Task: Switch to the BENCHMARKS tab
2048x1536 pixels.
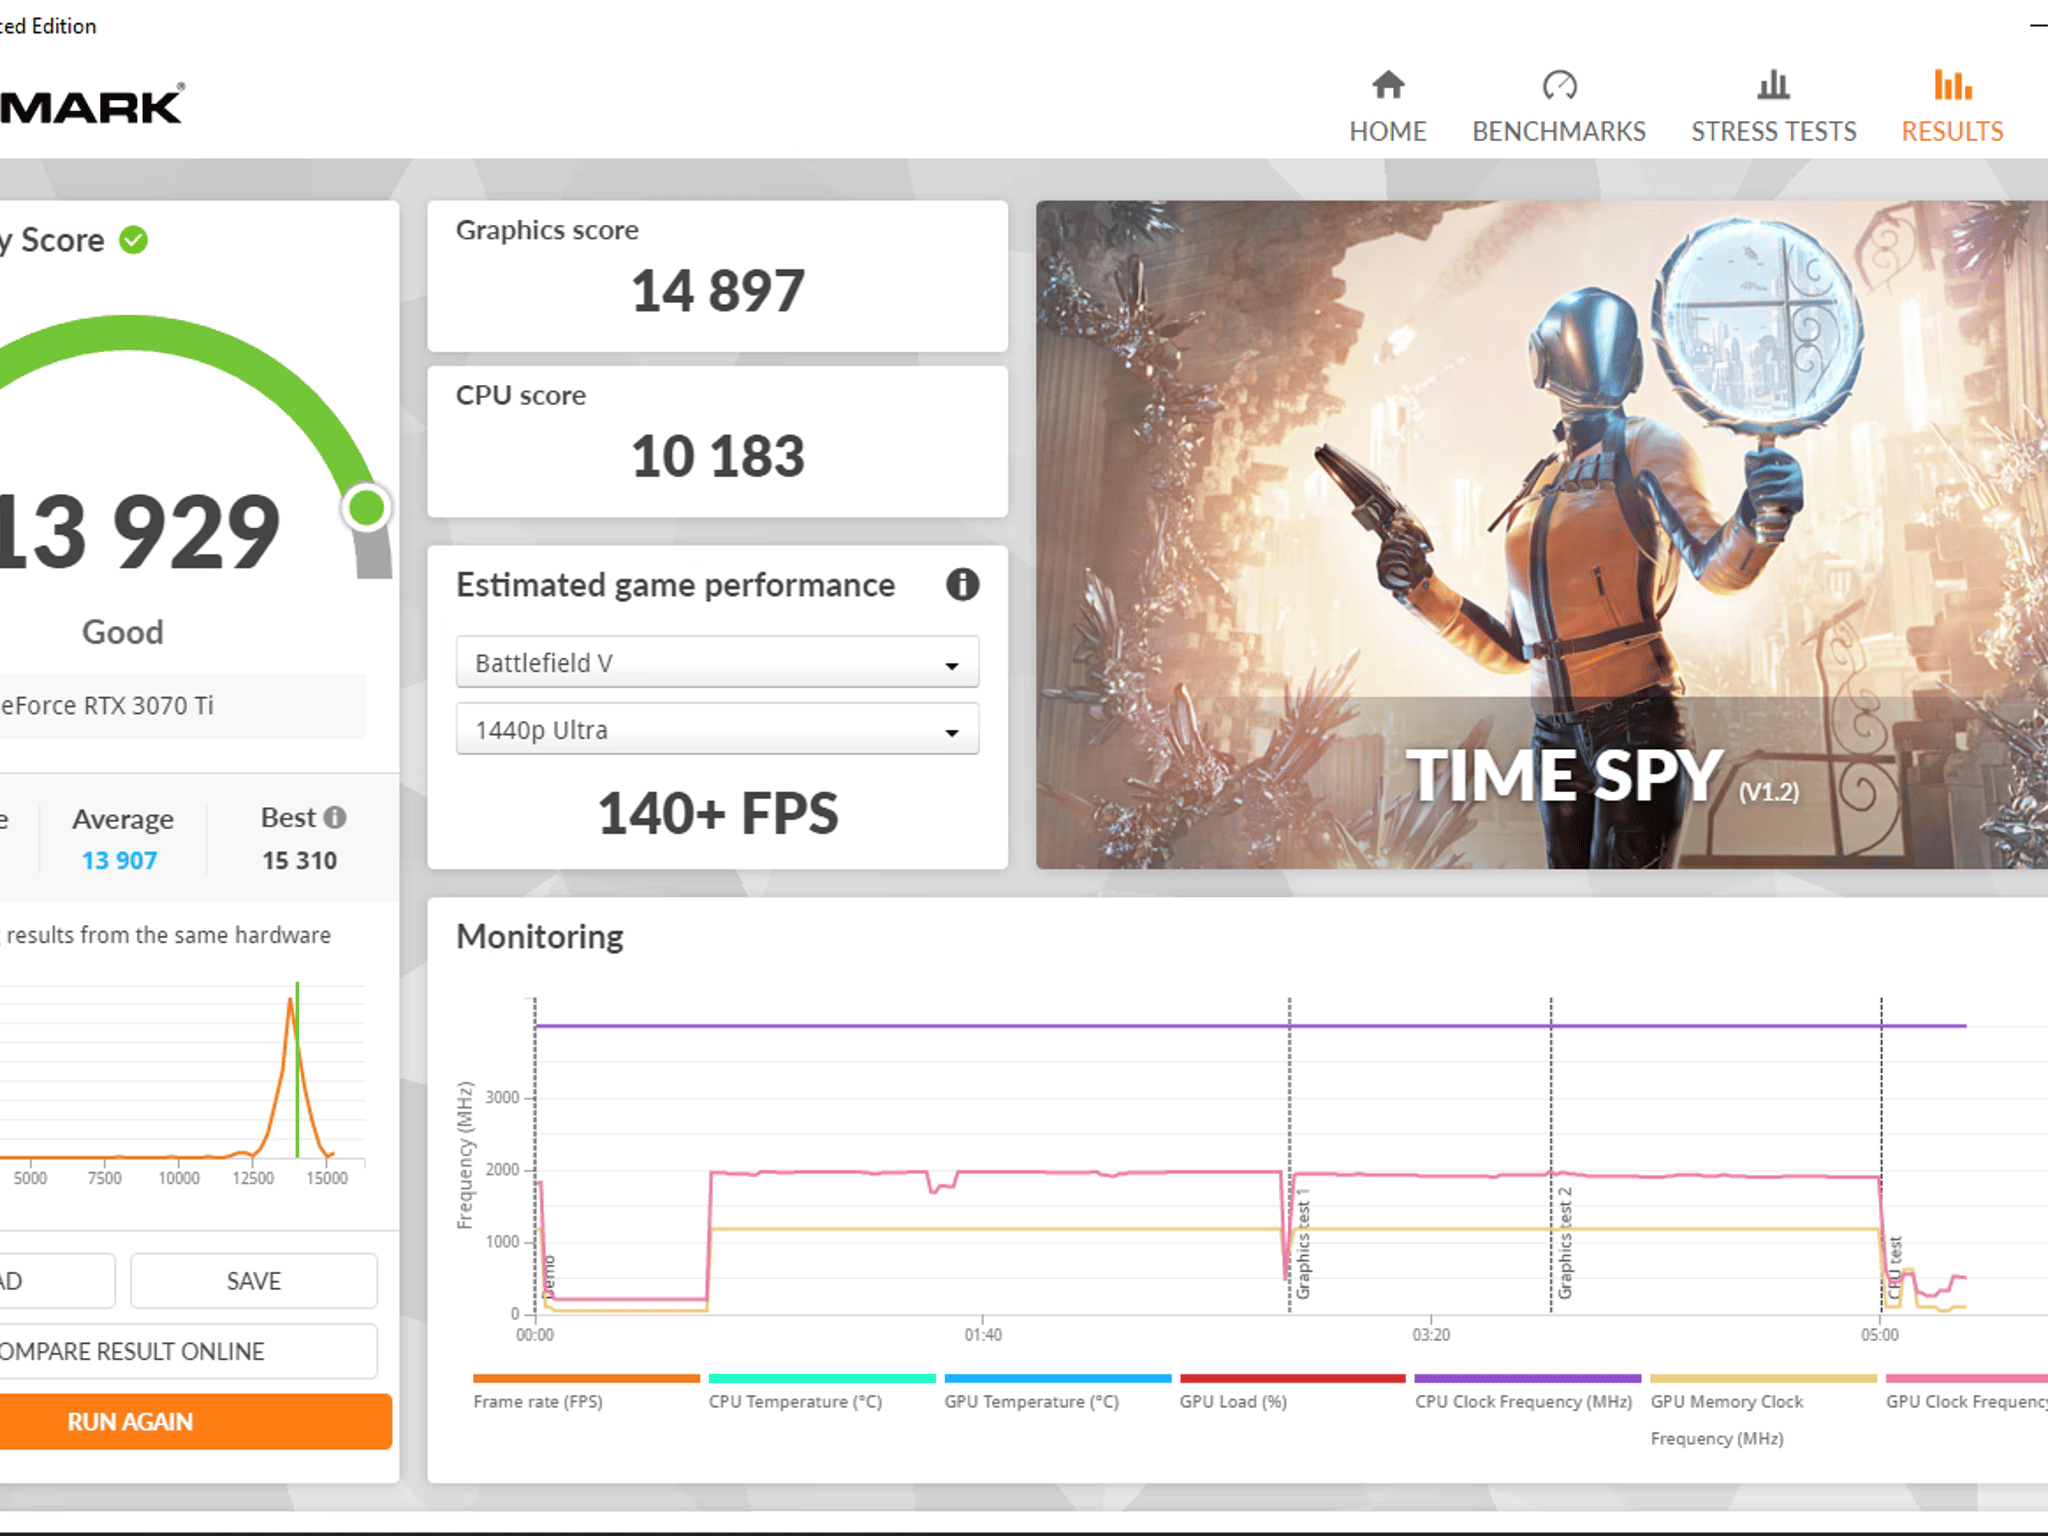Action: (x=1559, y=107)
